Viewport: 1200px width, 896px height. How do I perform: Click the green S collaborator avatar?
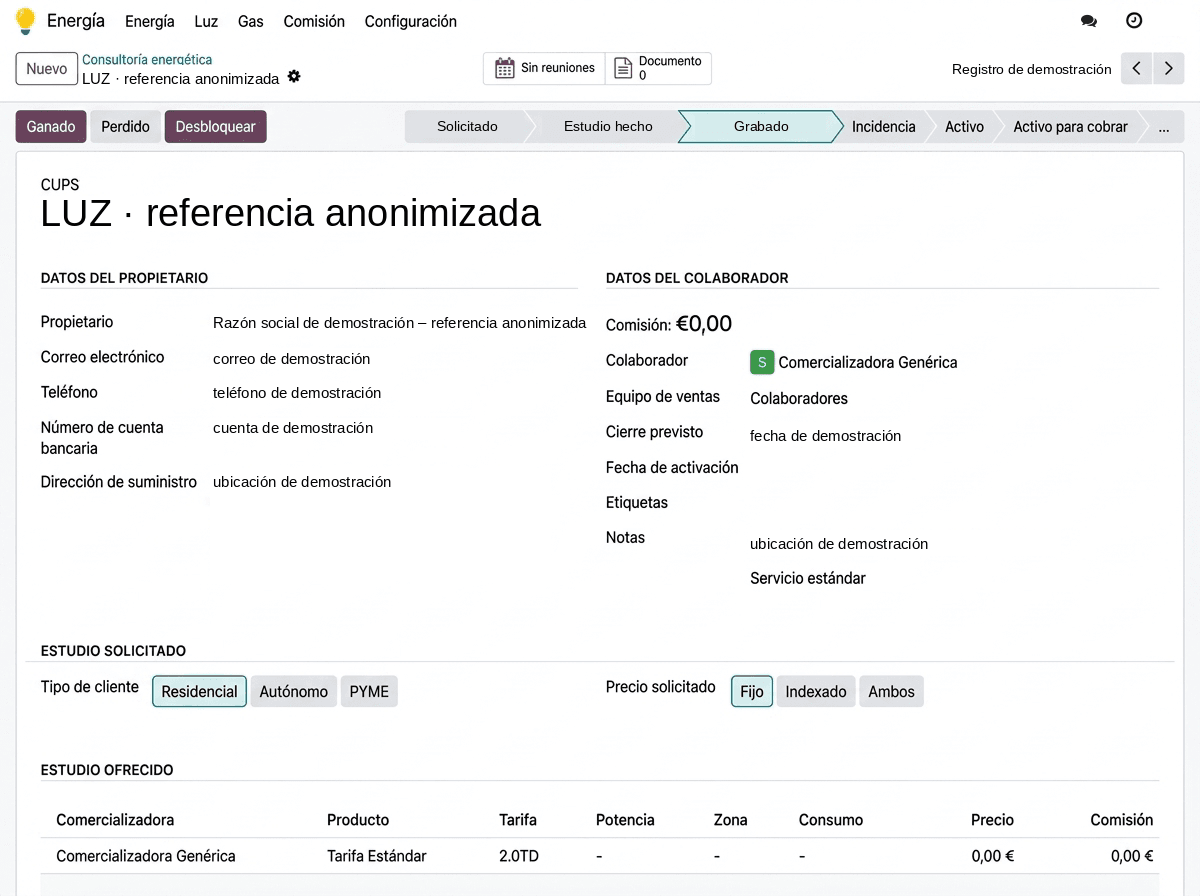click(x=762, y=362)
